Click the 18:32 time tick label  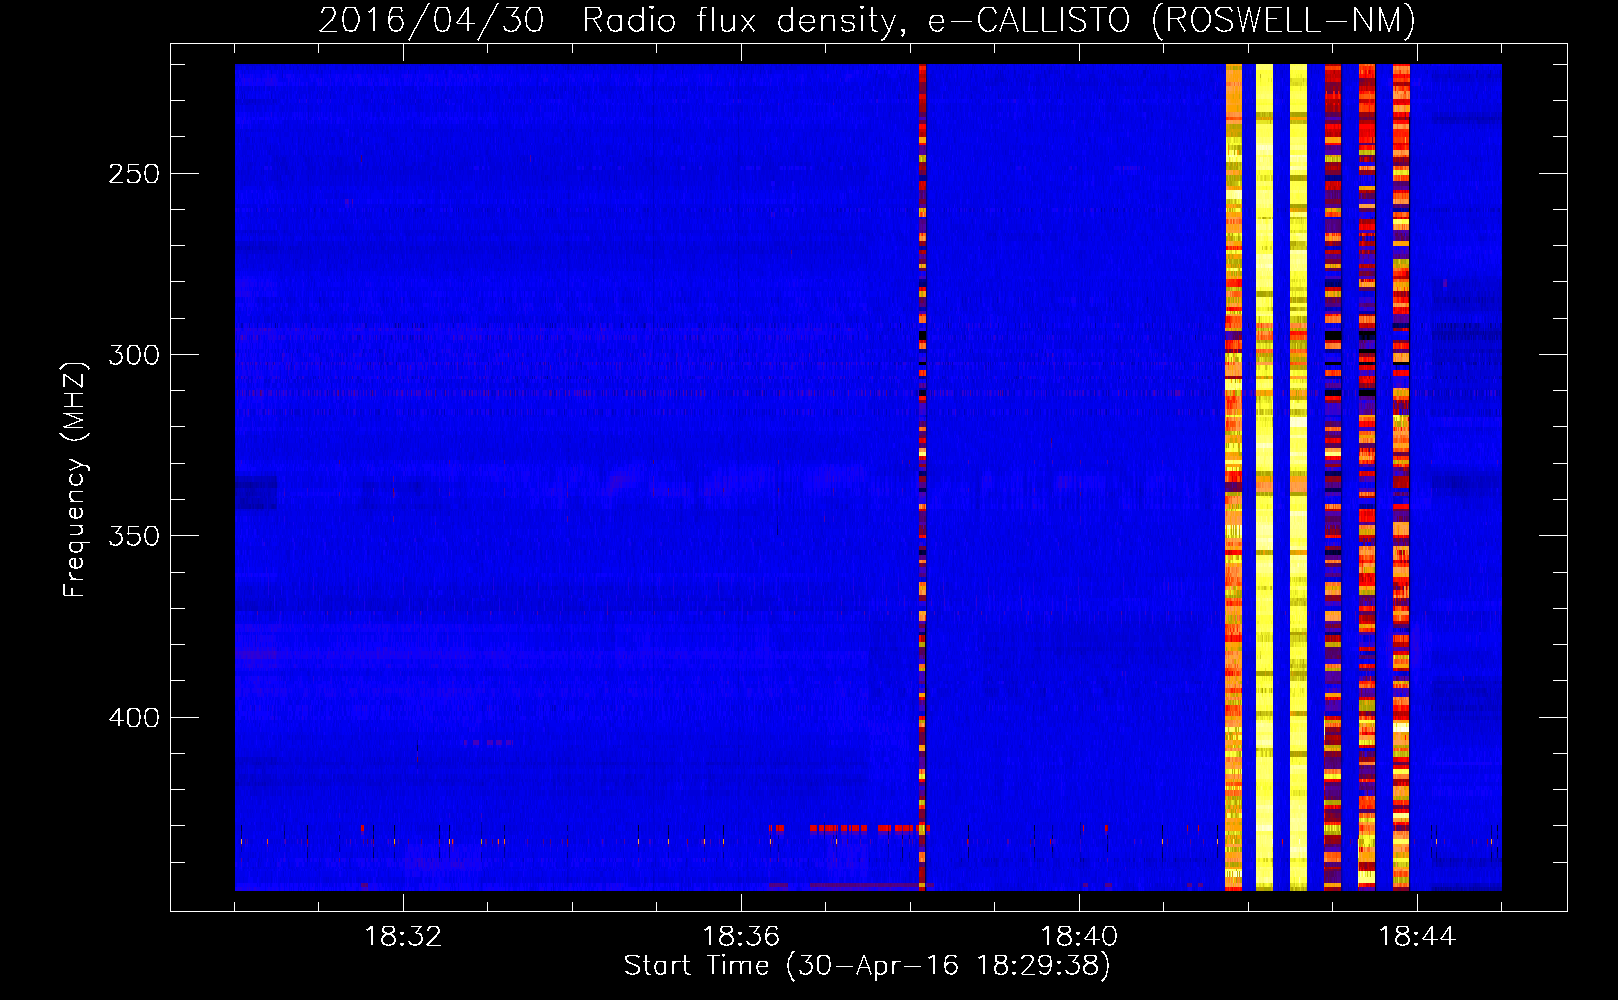click(403, 937)
